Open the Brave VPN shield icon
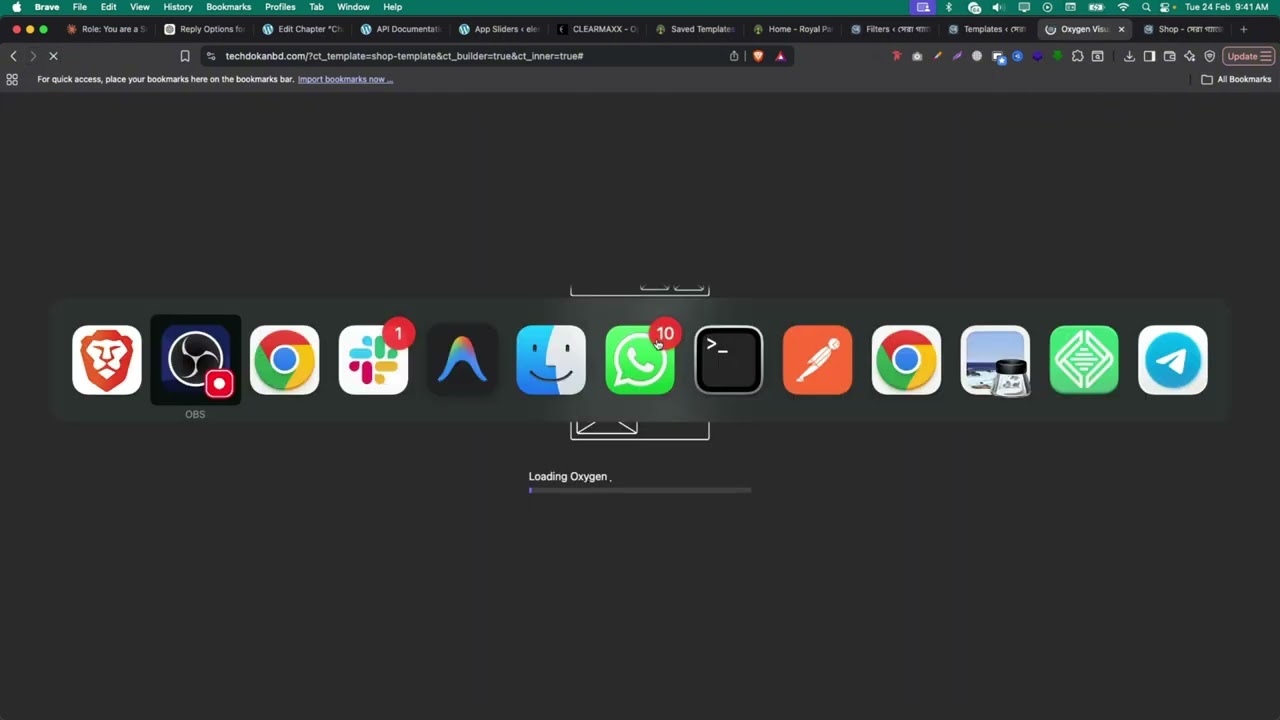Viewport: 1280px width, 720px height. (x=1209, y=56)
